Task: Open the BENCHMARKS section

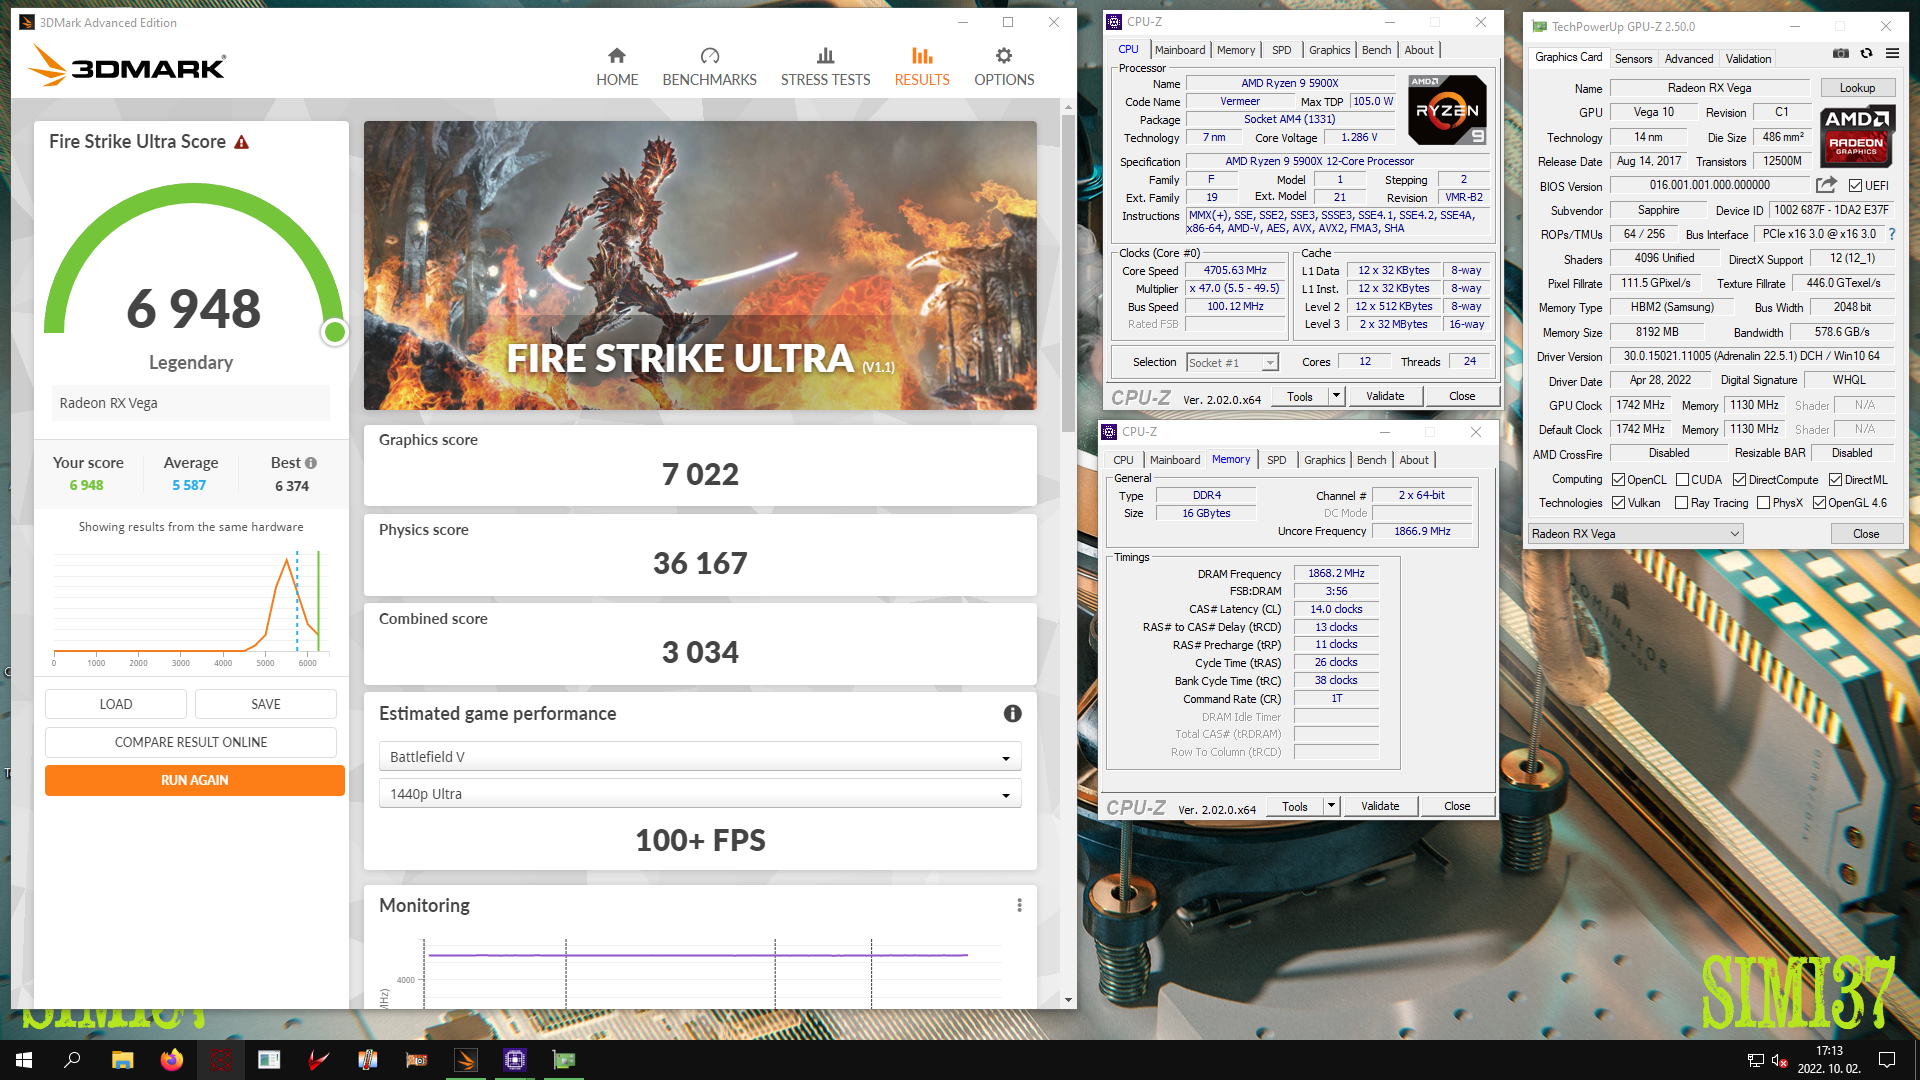Action: pos(709,67)
